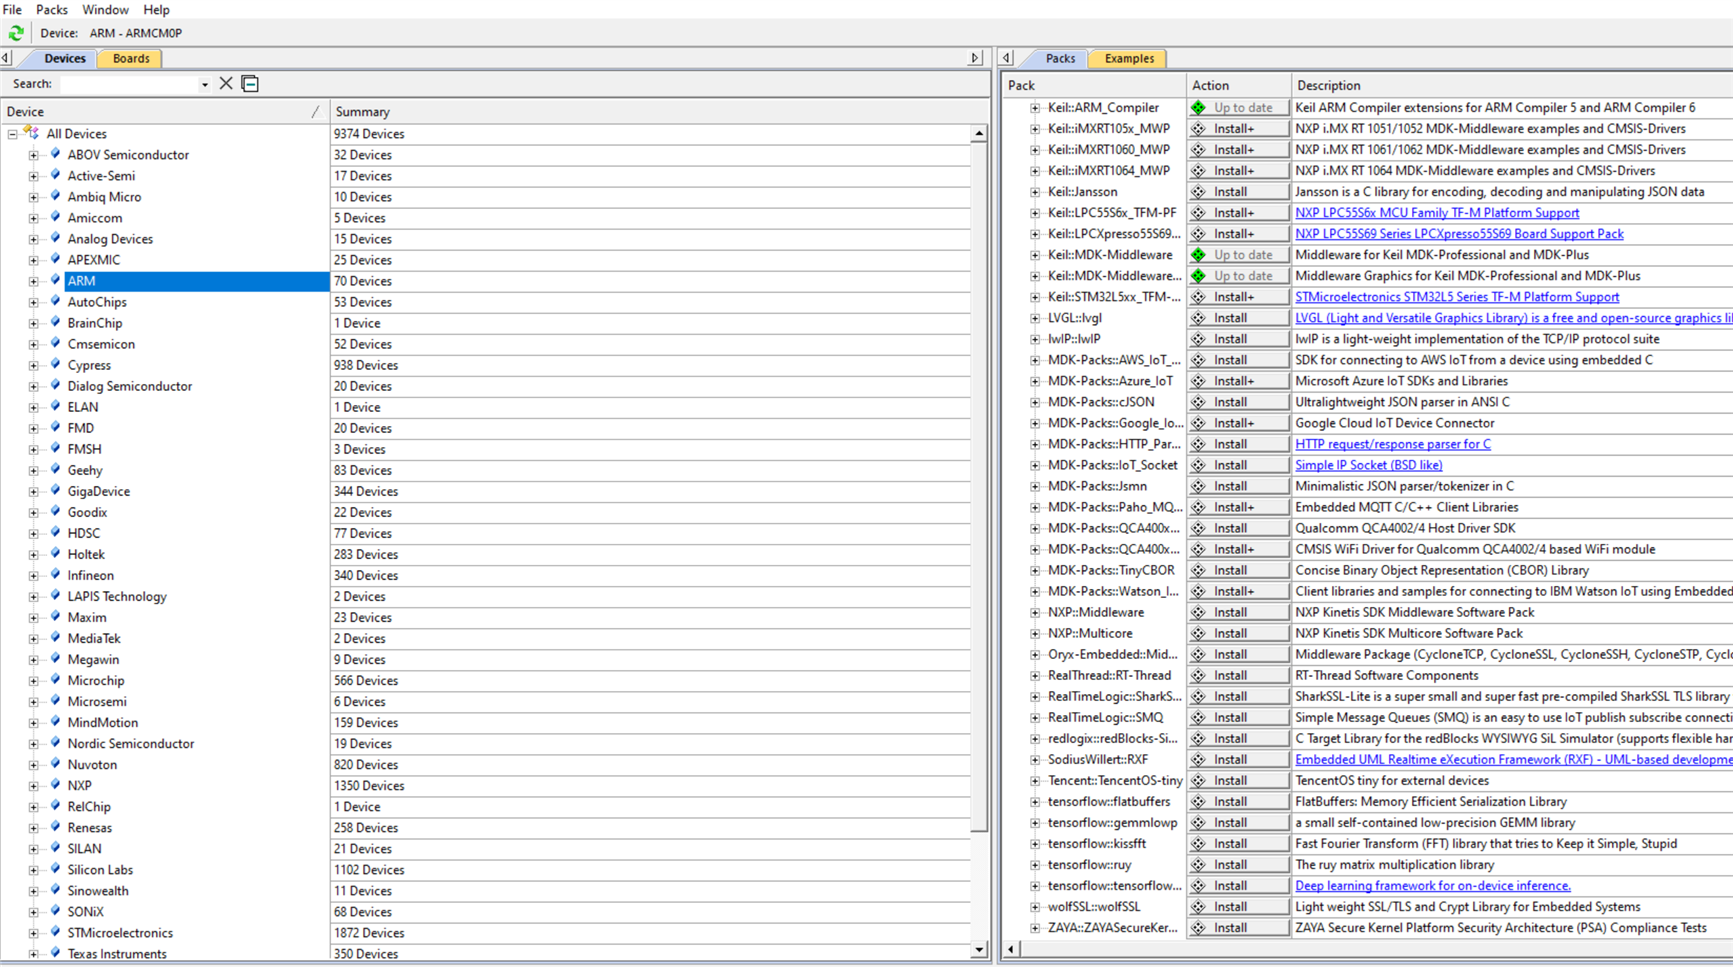Open the Packs menu
The width and height of the screenshot is (1733, 967).
(51, 10)
